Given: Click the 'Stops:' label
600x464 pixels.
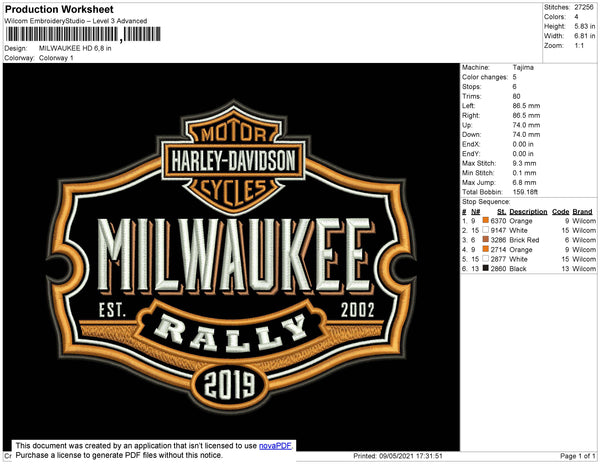Looking at the screenshot, I should click(x=471, y=86).
